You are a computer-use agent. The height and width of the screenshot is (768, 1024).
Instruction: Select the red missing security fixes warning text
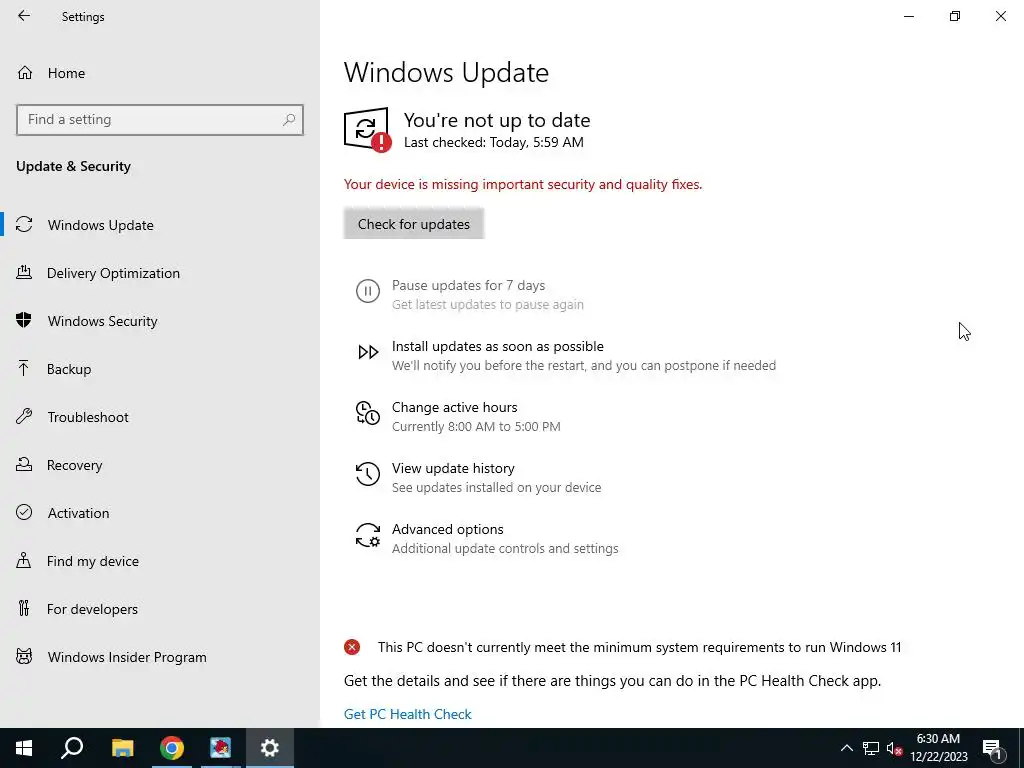[x=523, y=184]
